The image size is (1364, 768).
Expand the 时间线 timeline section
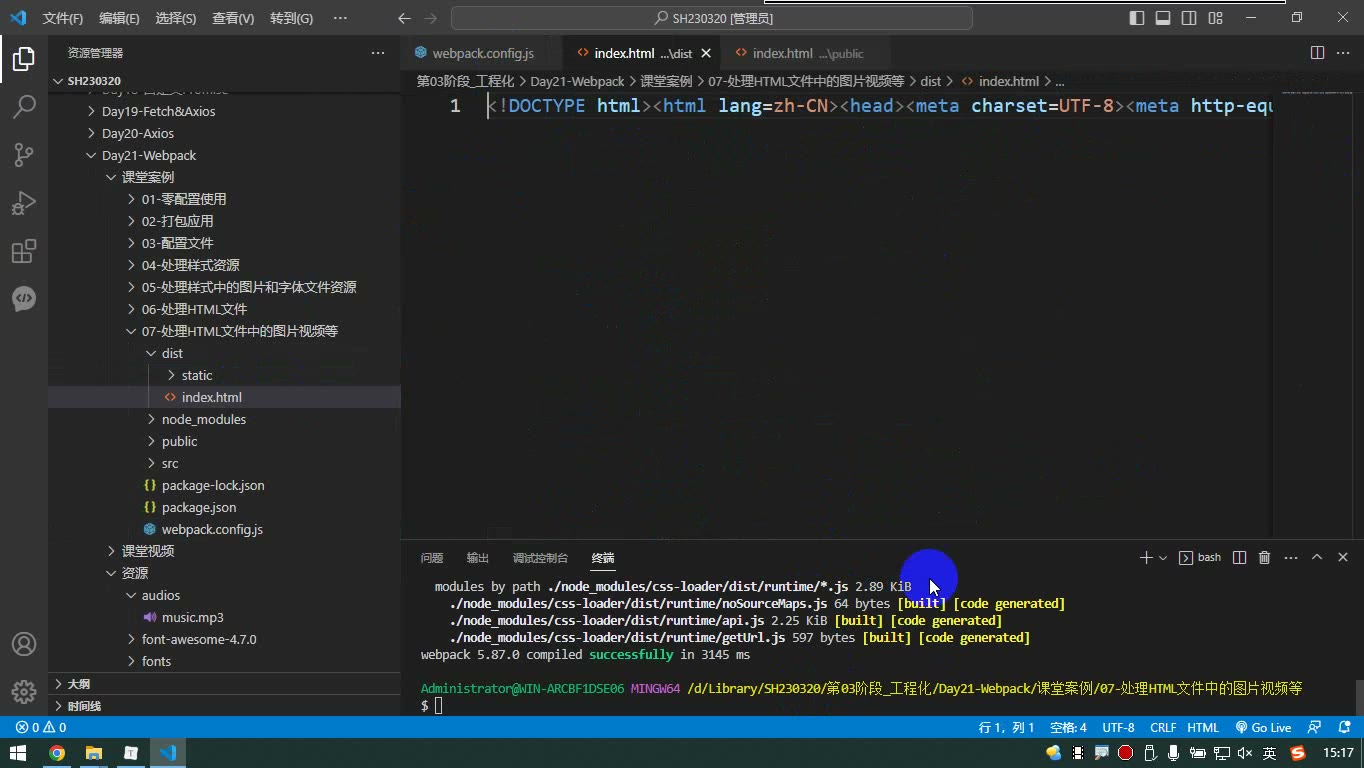tap(84, 705)
